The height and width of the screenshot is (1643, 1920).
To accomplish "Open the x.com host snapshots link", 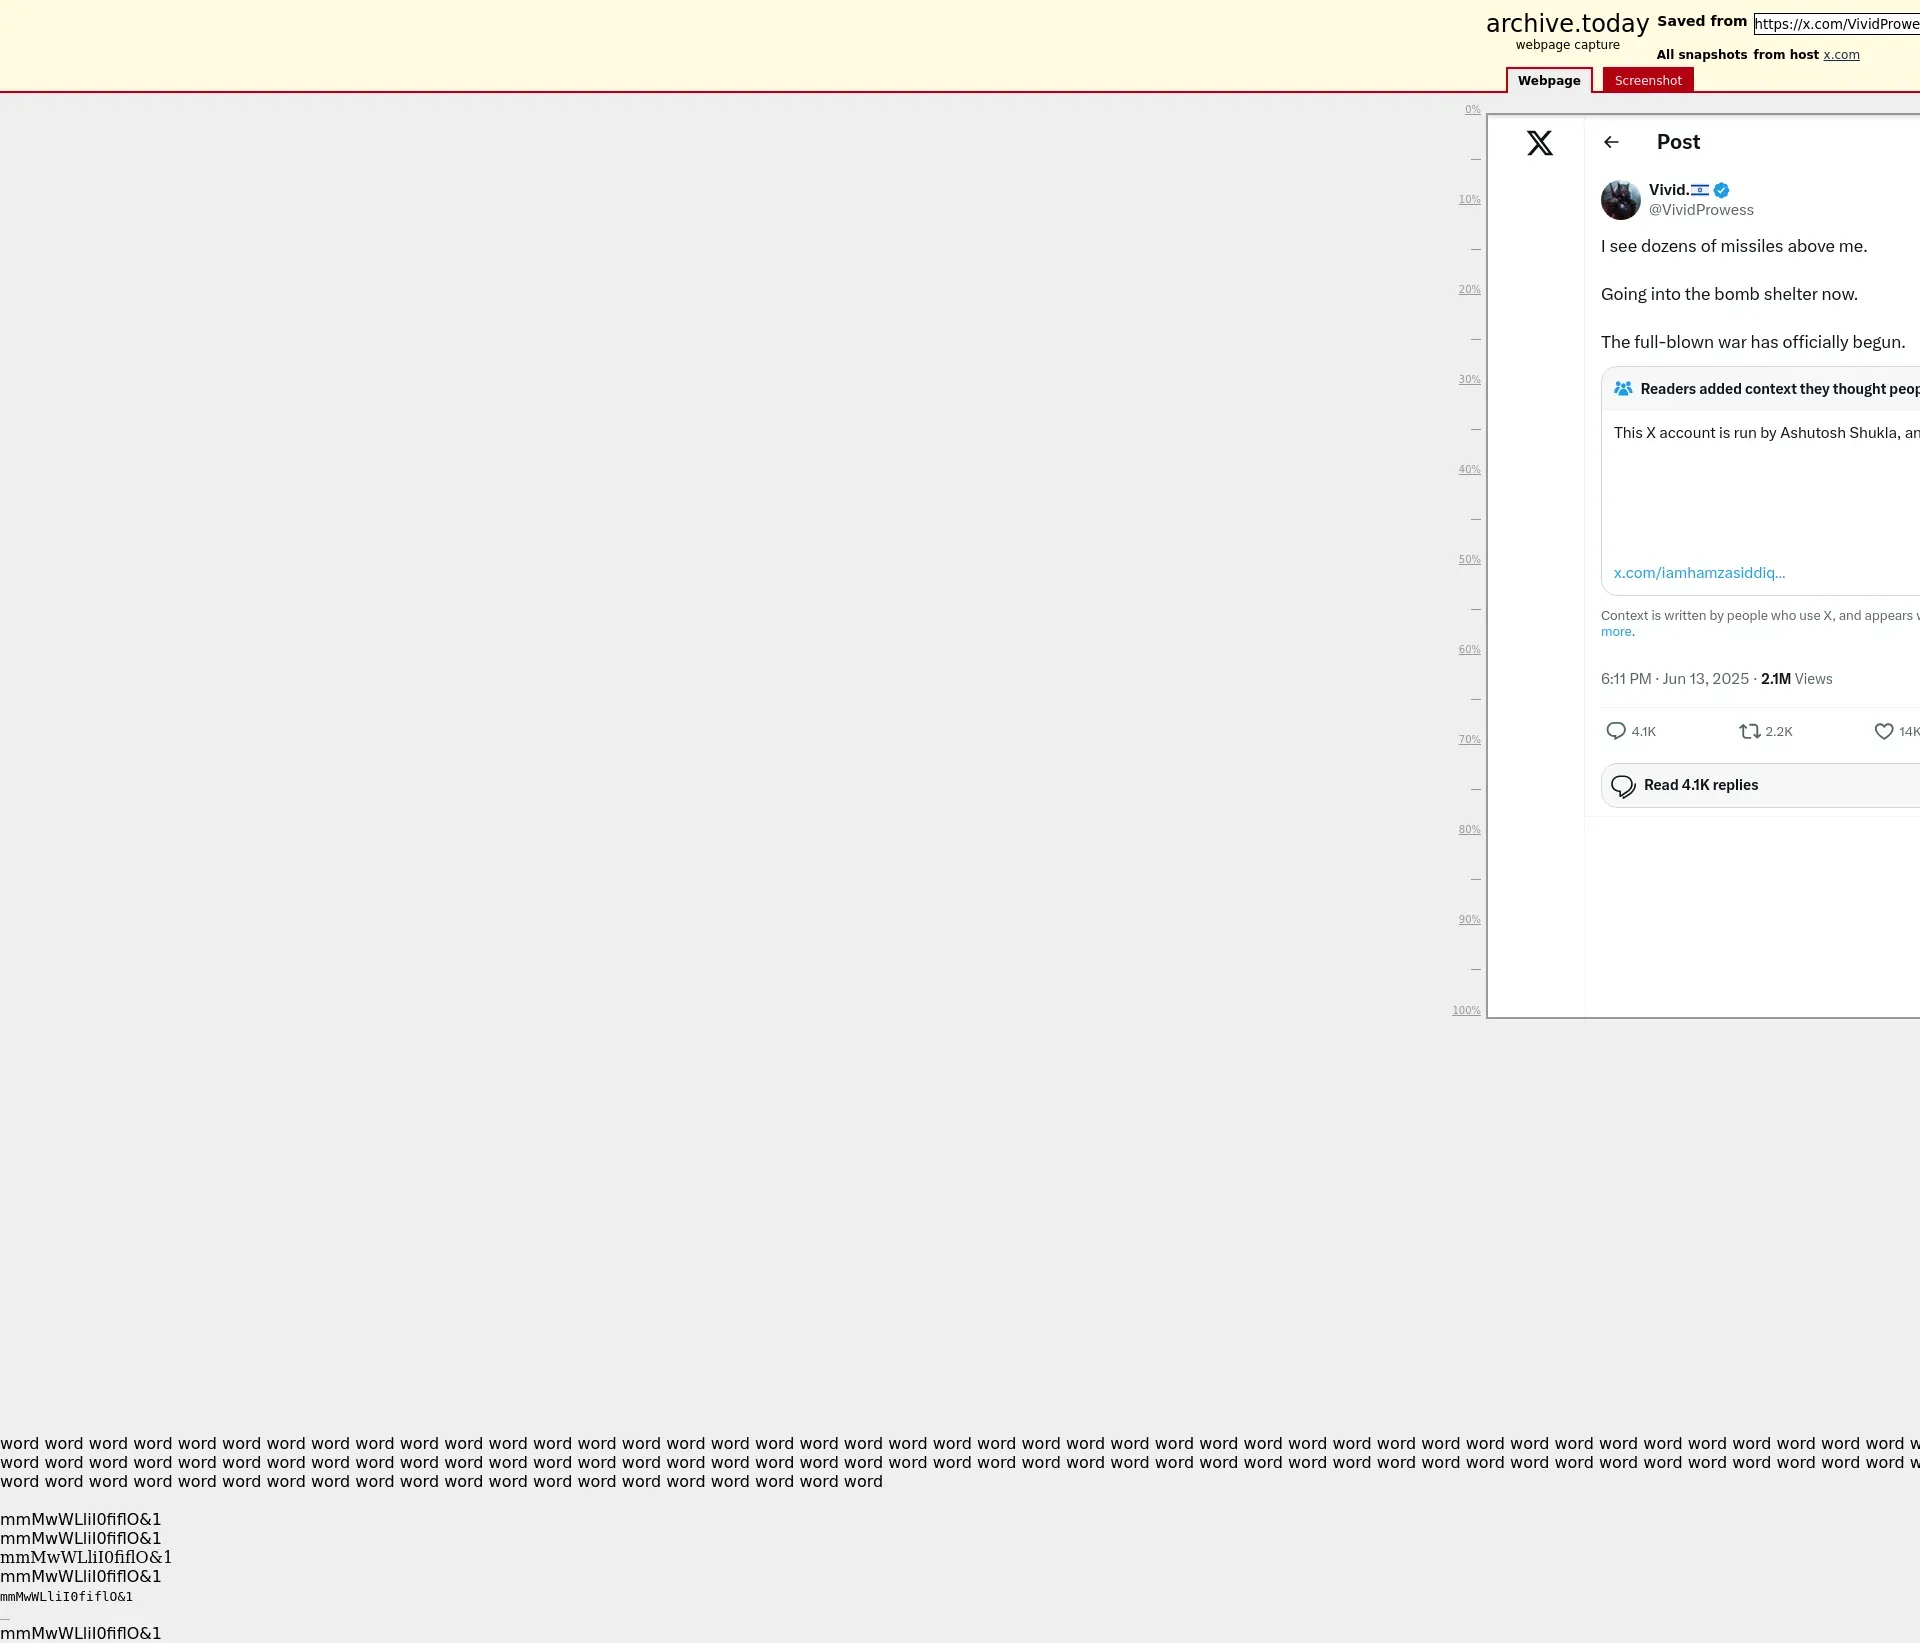I will [x=1840, y=55].
